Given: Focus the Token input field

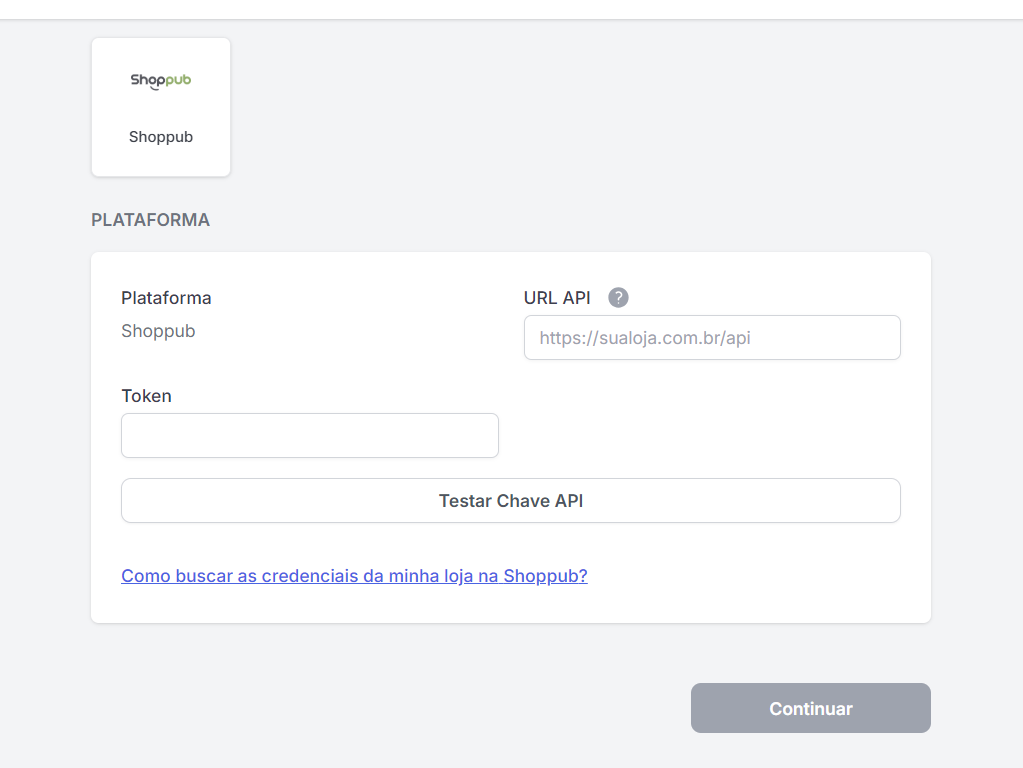Looking at the screenshot, I should point(310,435).
